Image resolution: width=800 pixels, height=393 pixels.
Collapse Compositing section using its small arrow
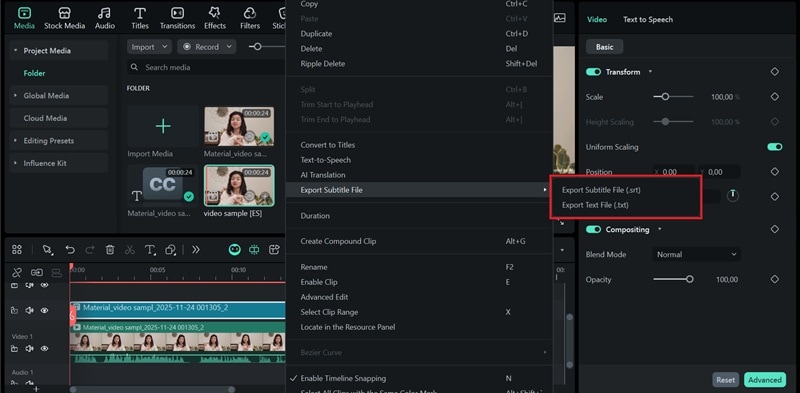659,230
